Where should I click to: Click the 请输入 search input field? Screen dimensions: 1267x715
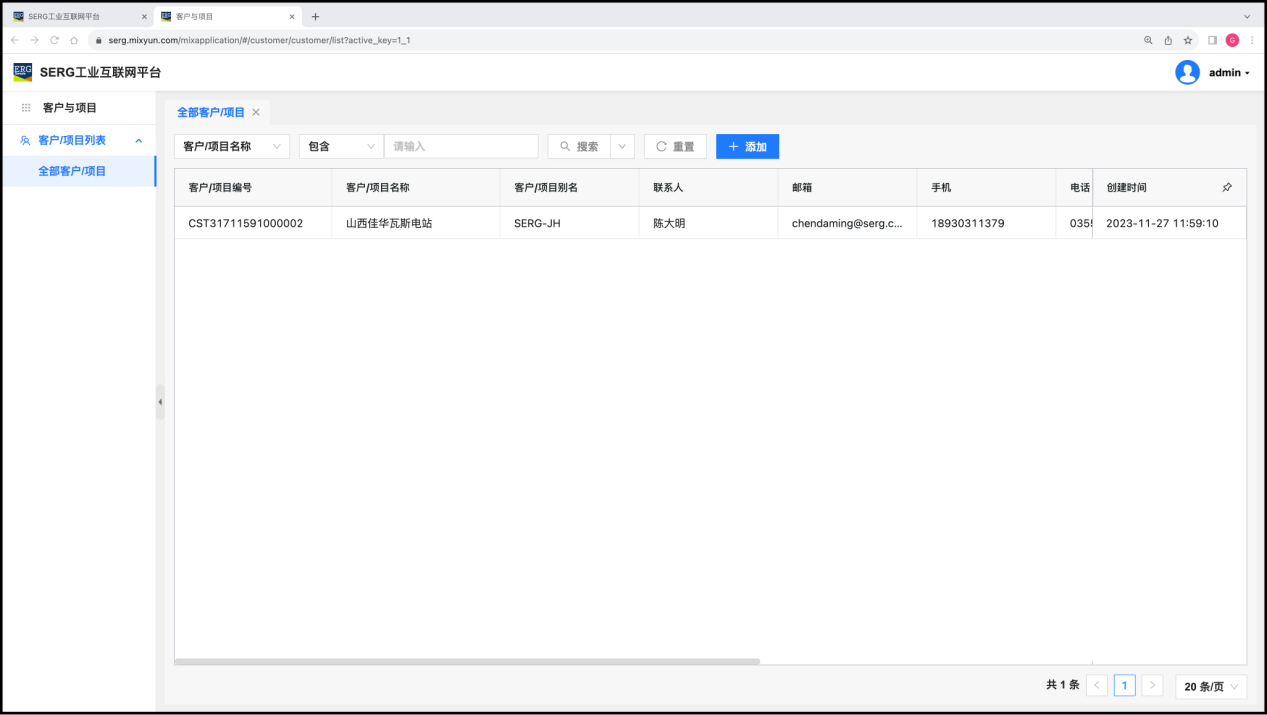461,147
